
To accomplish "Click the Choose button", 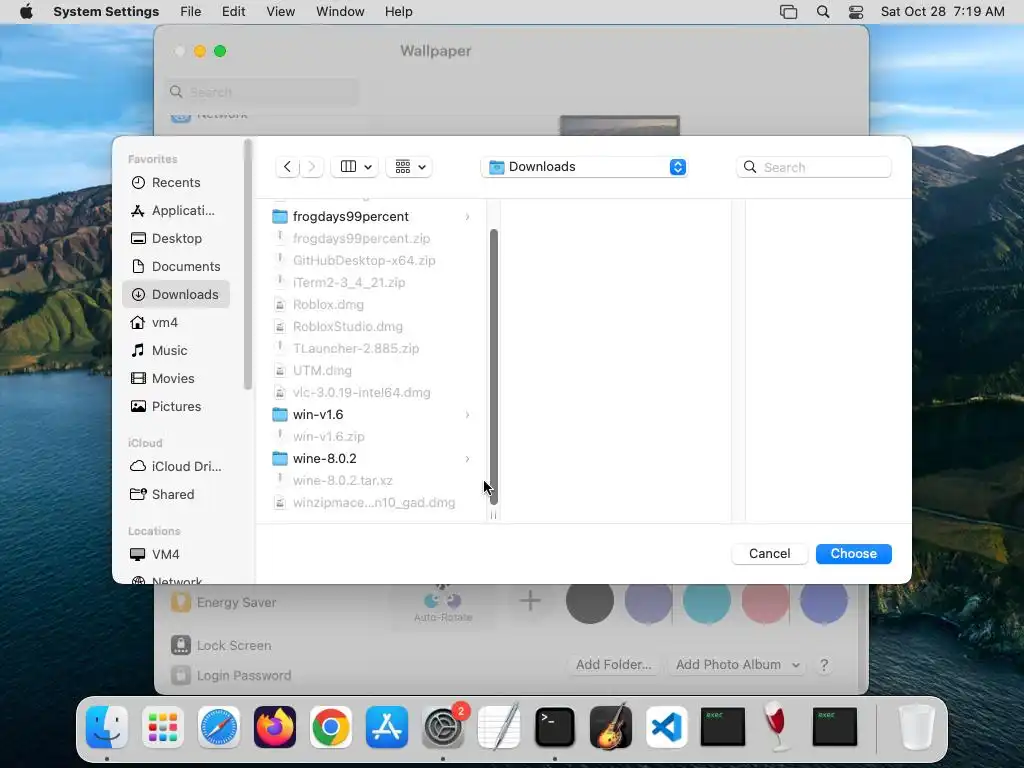I will pyautogui.click(x=854, y=554).
